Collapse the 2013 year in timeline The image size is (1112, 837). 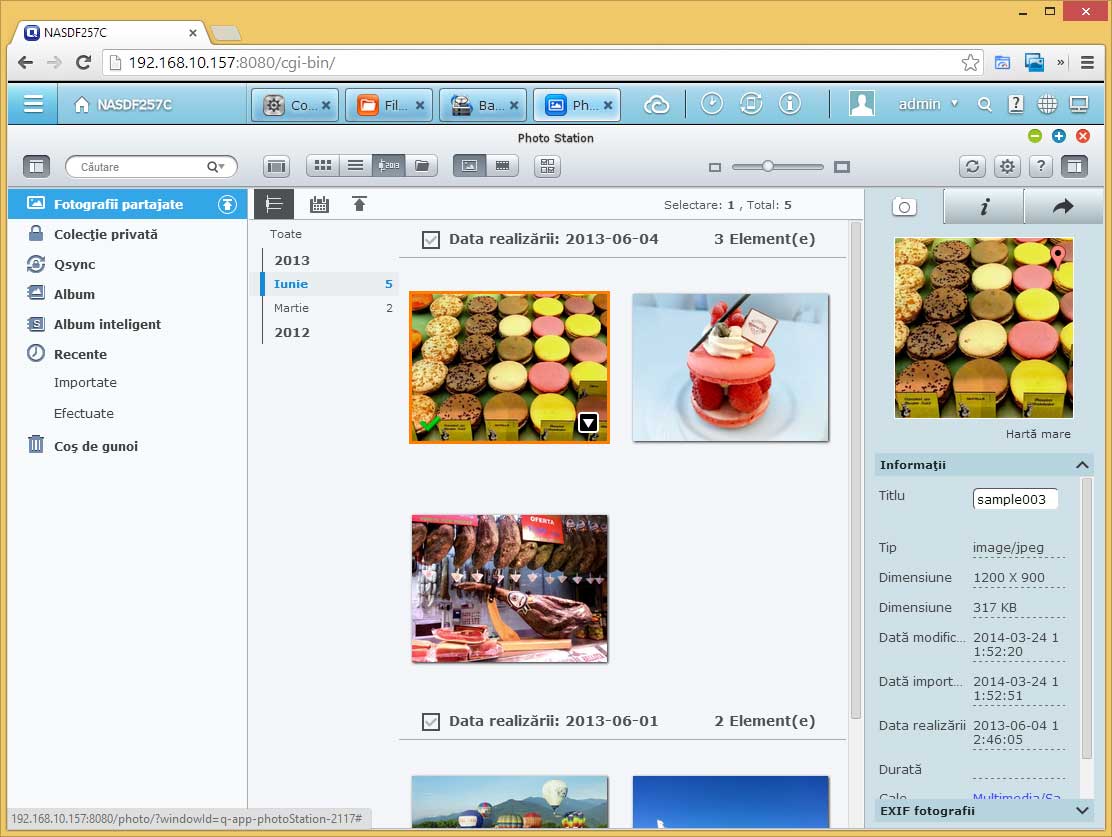[291, 260]
